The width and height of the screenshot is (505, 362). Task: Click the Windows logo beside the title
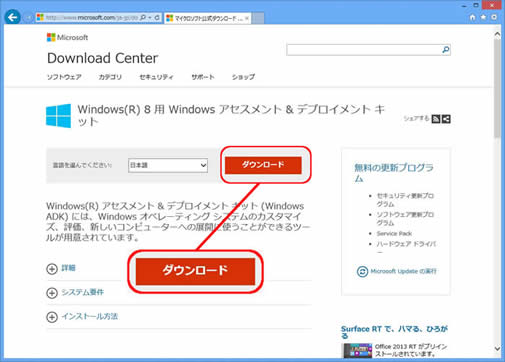[58, 116]
